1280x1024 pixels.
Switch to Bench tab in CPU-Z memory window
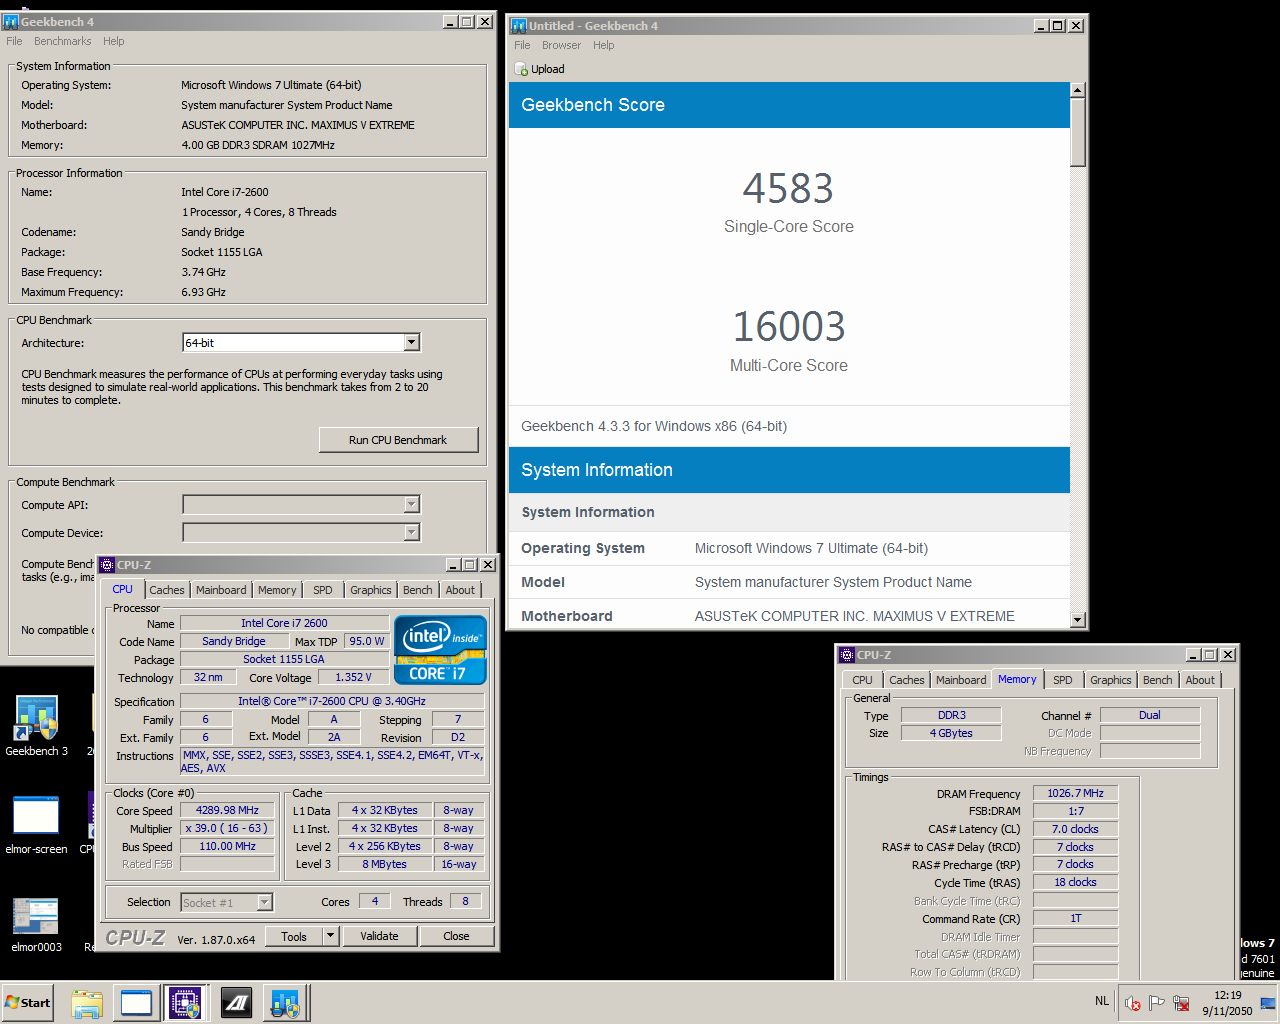tap(1158, 680)
